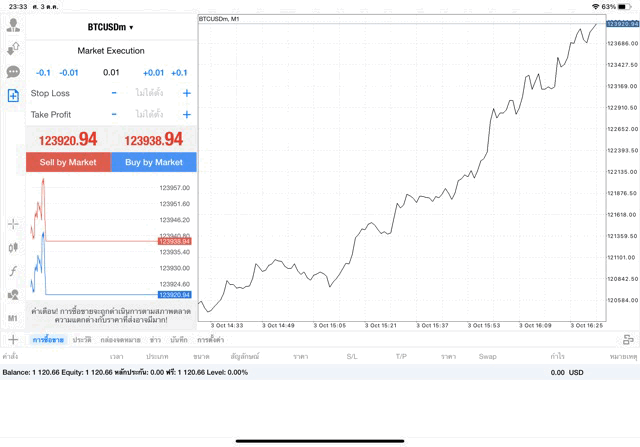This screenshot has height=447, width=640.
Task: Switch to the ประวัติ history tab
Action: tap(82, 340)
